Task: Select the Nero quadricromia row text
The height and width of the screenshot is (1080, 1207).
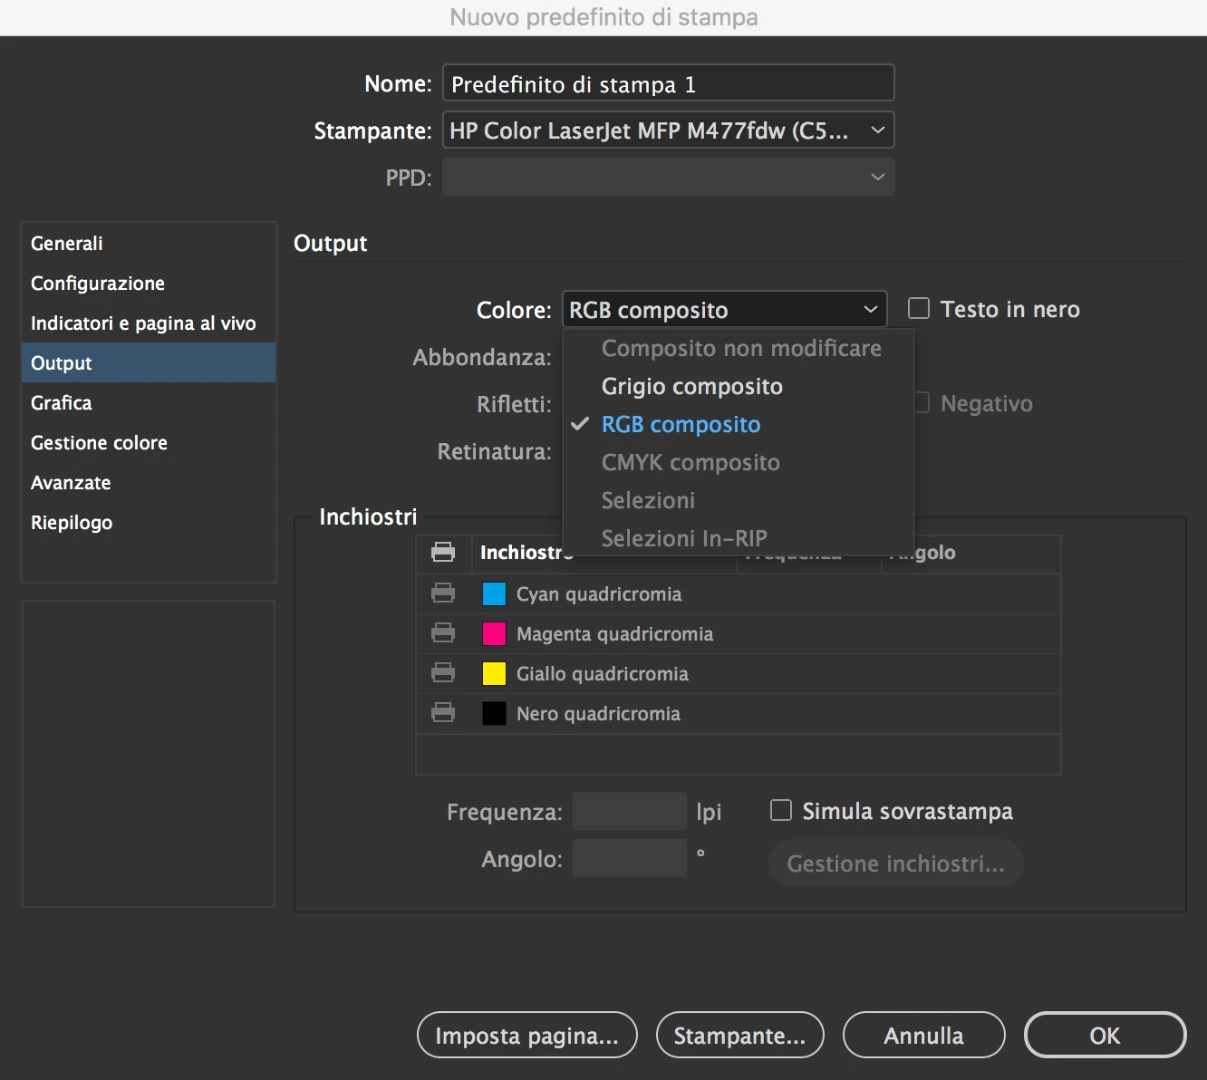Action: point(598,714)
